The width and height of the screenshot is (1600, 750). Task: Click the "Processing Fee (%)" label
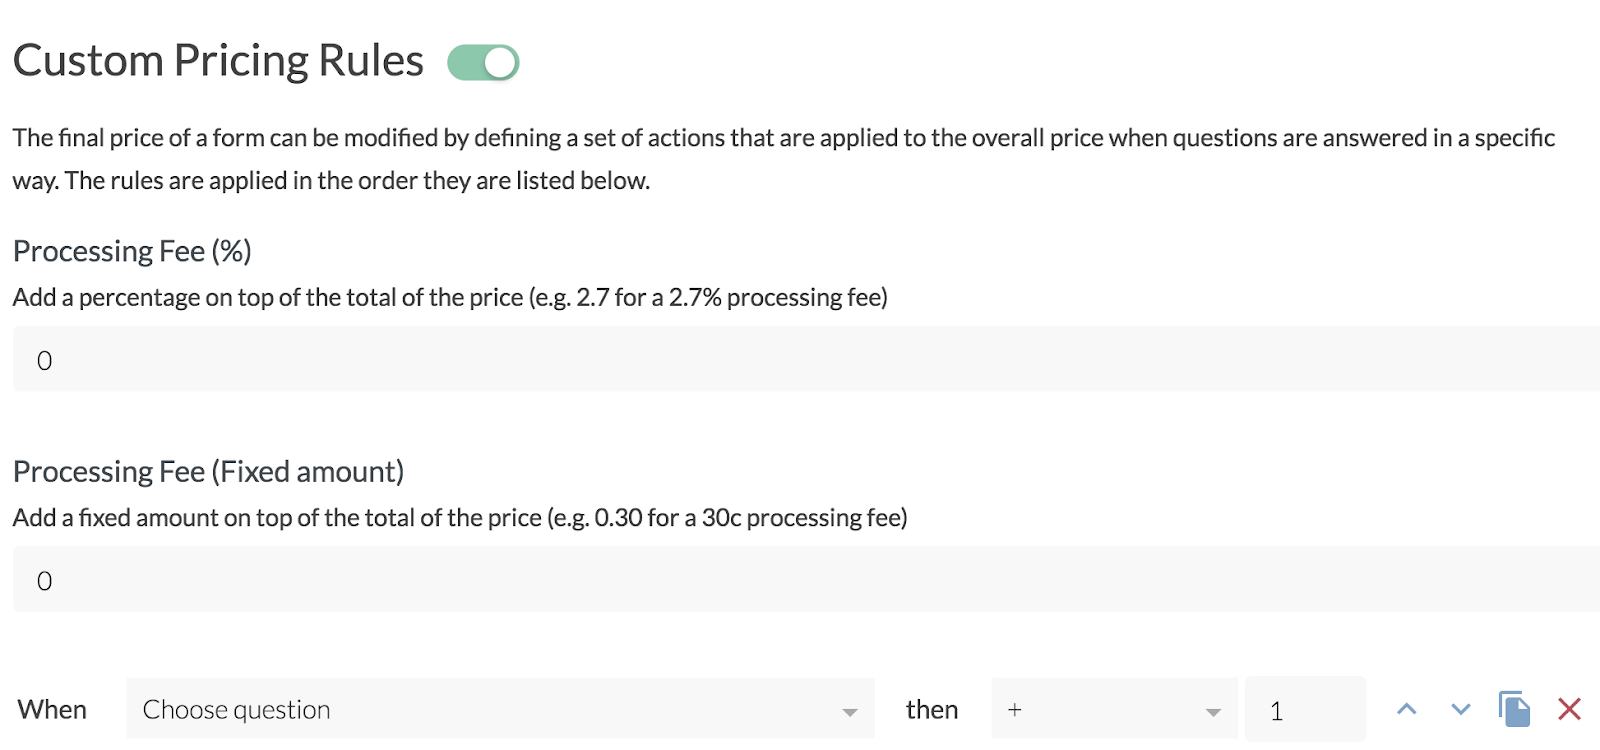132,251
